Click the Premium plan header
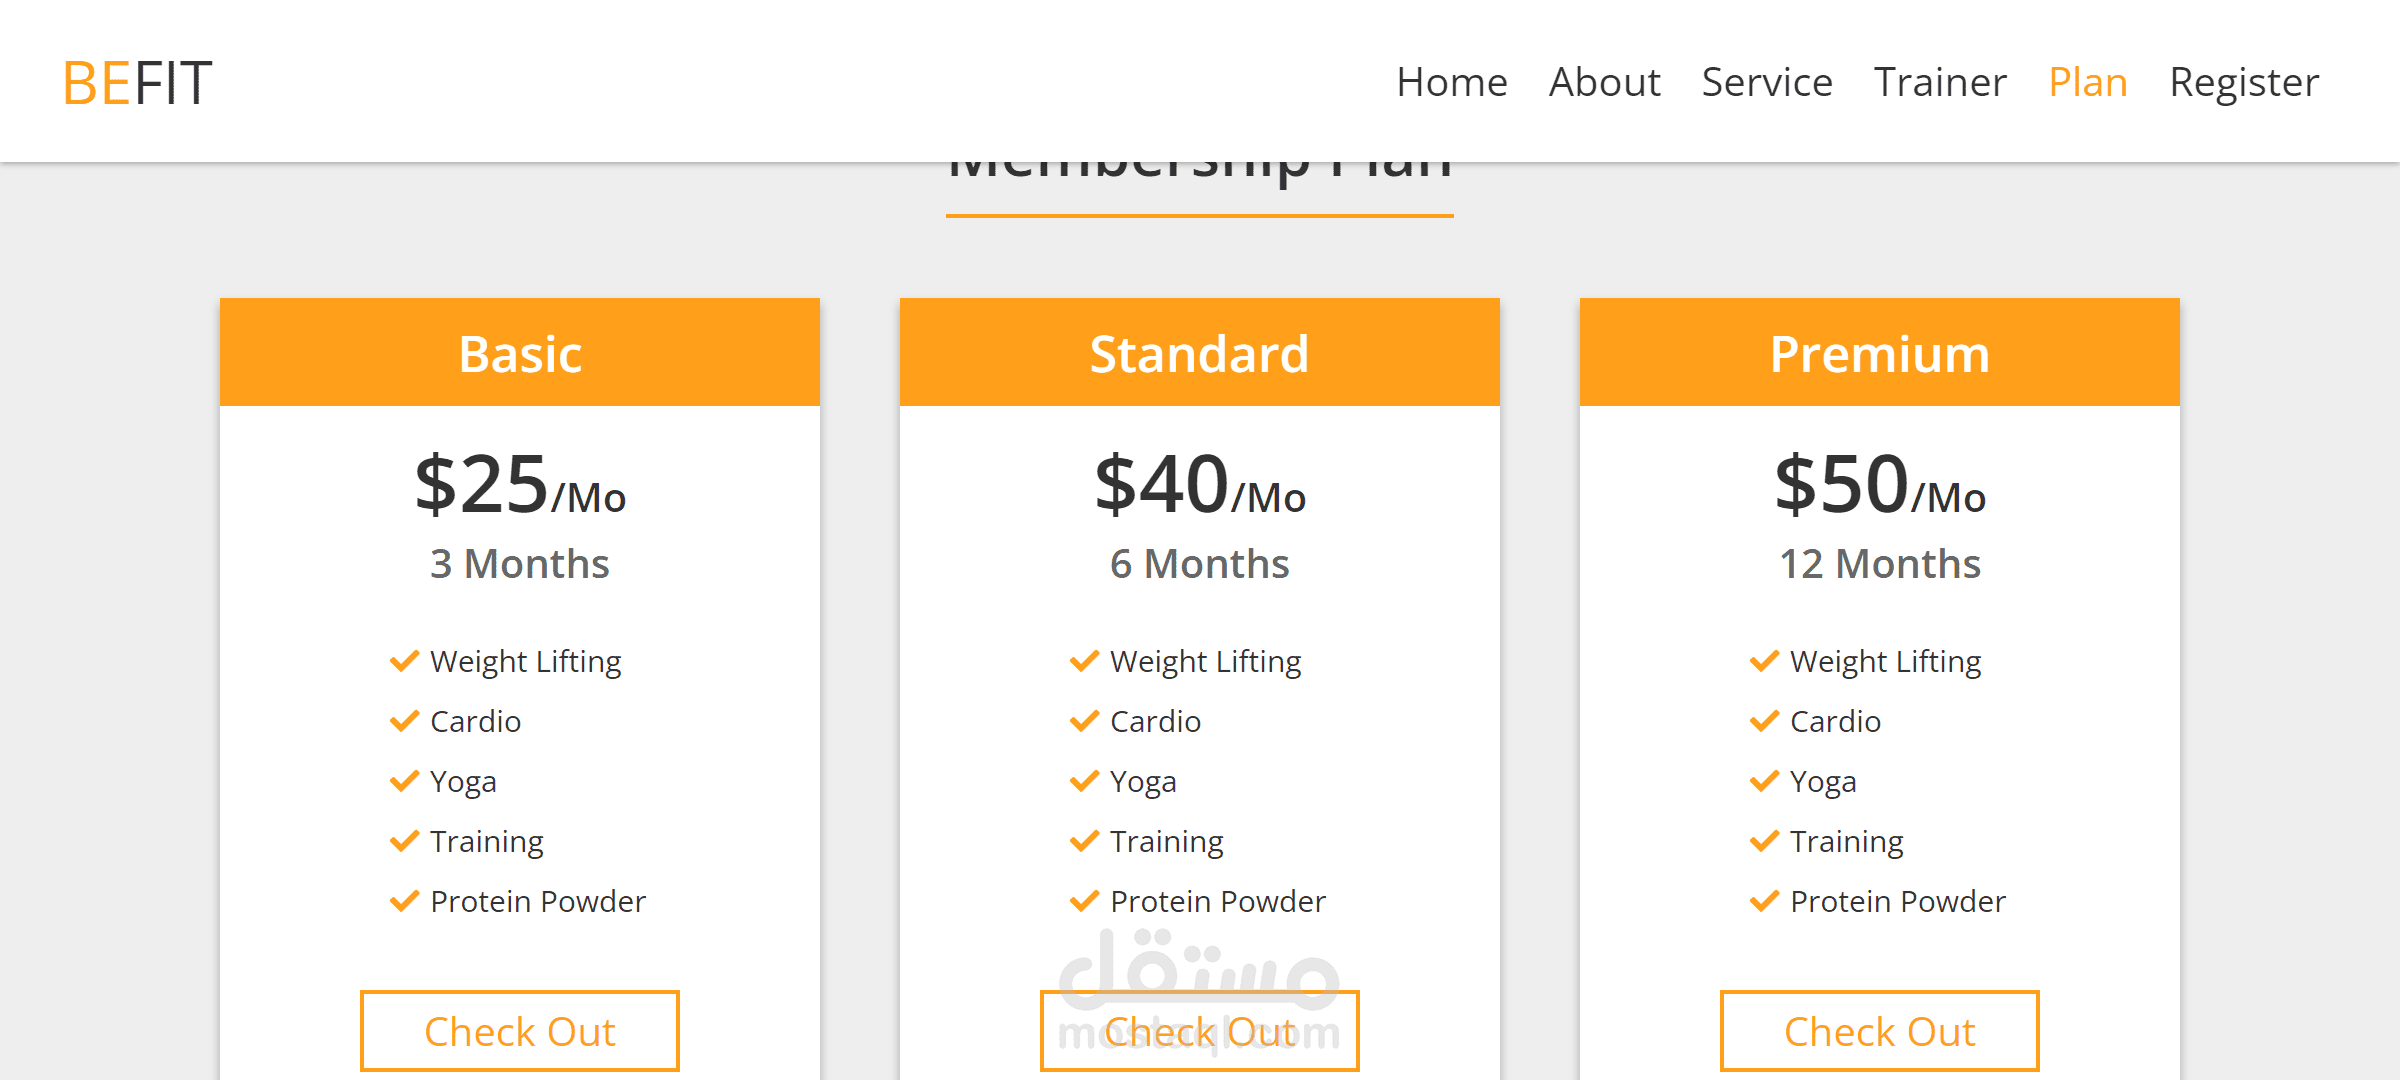This screenshot has width=2400, height=1080. tap(1879, 353)
